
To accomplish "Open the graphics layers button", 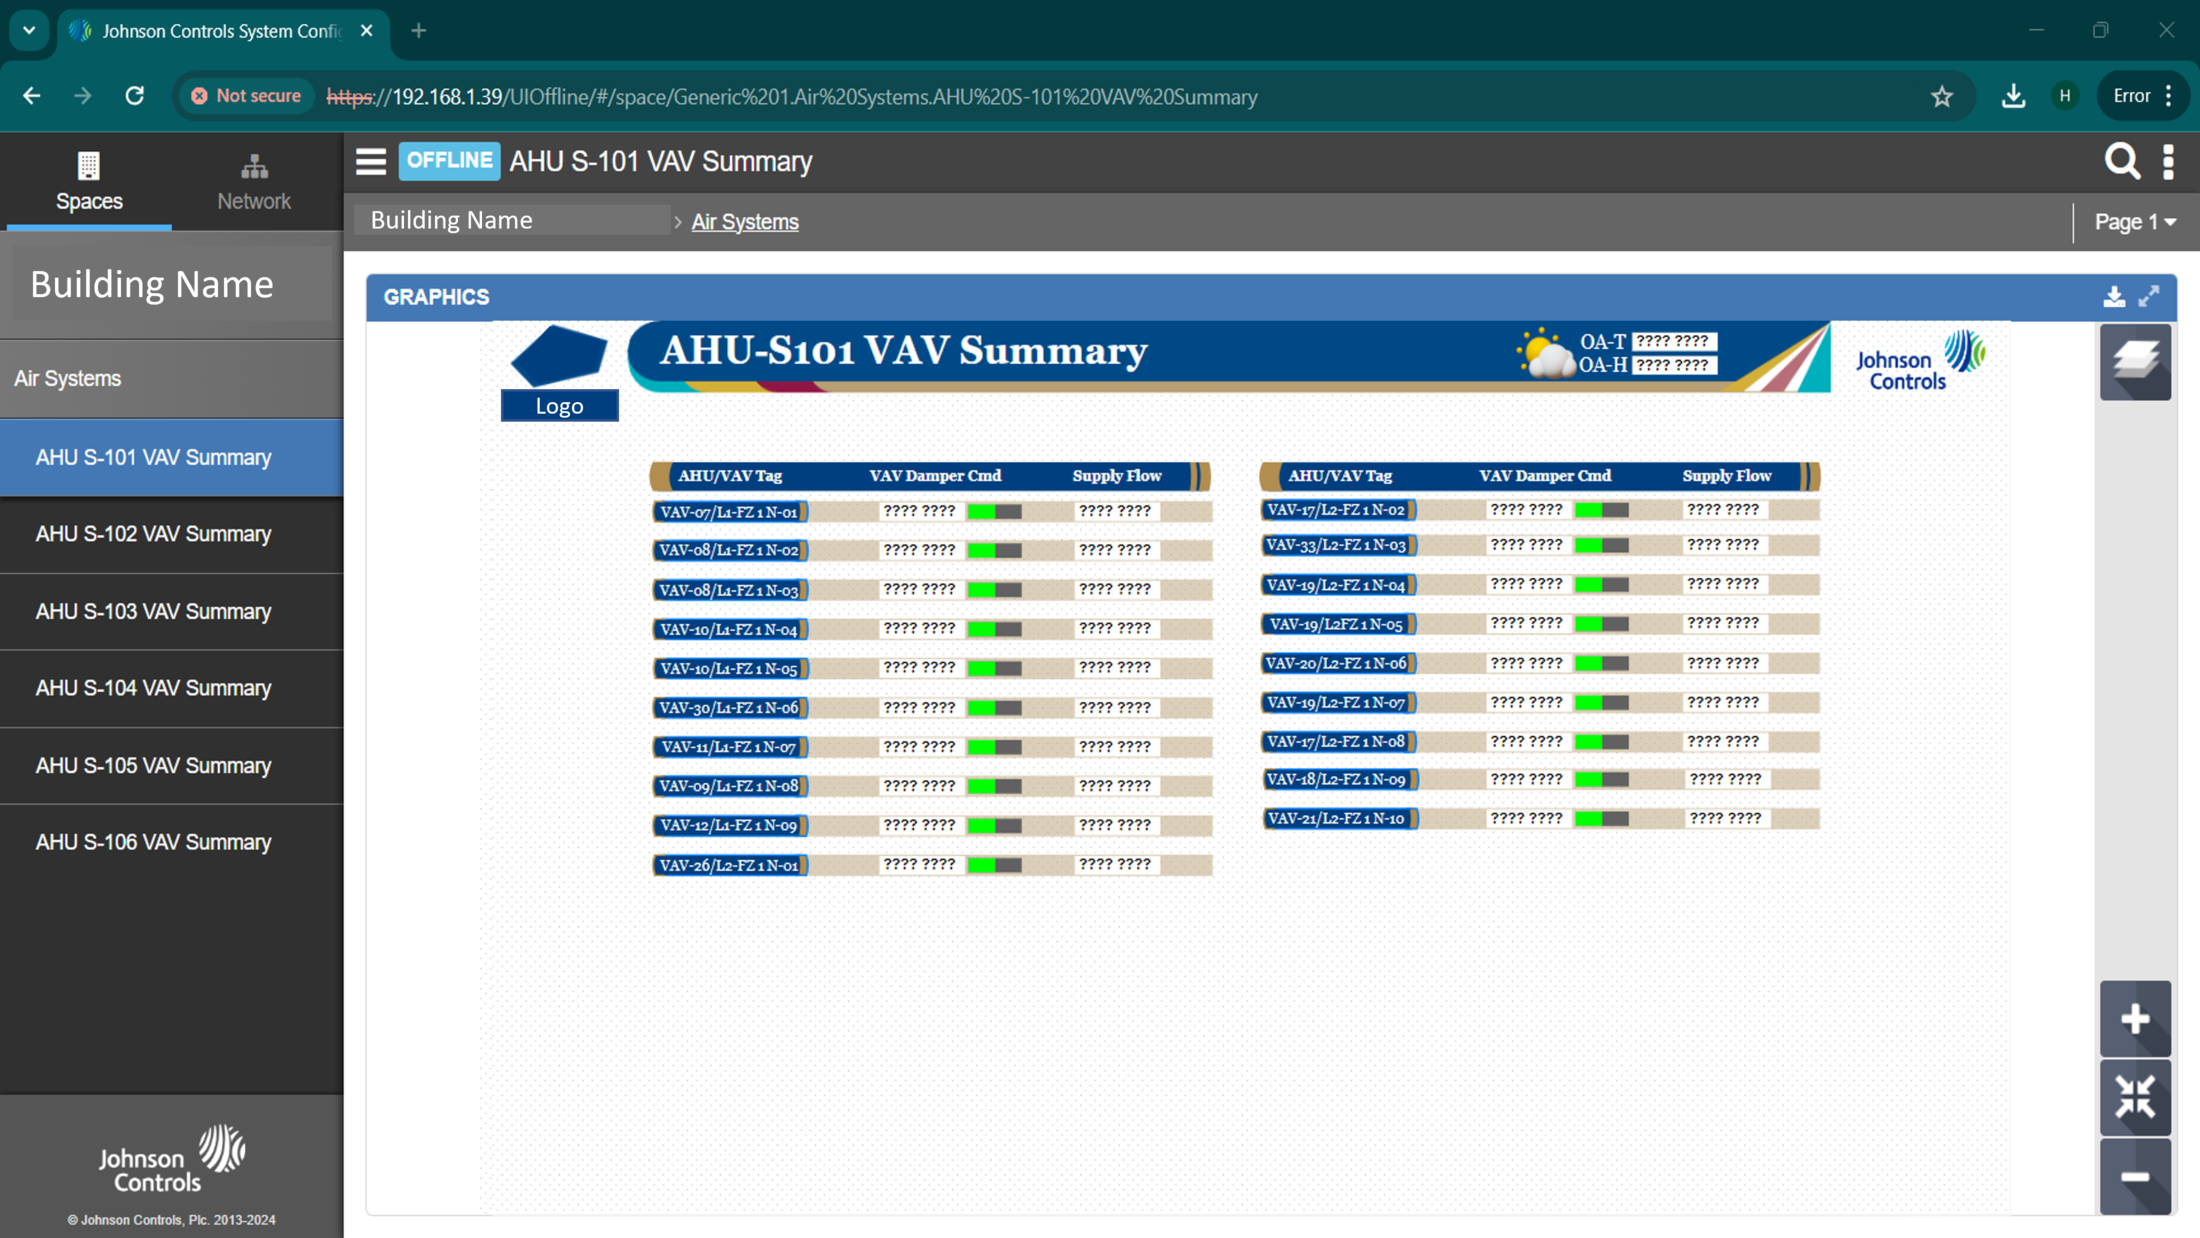I will [2135, 362].
